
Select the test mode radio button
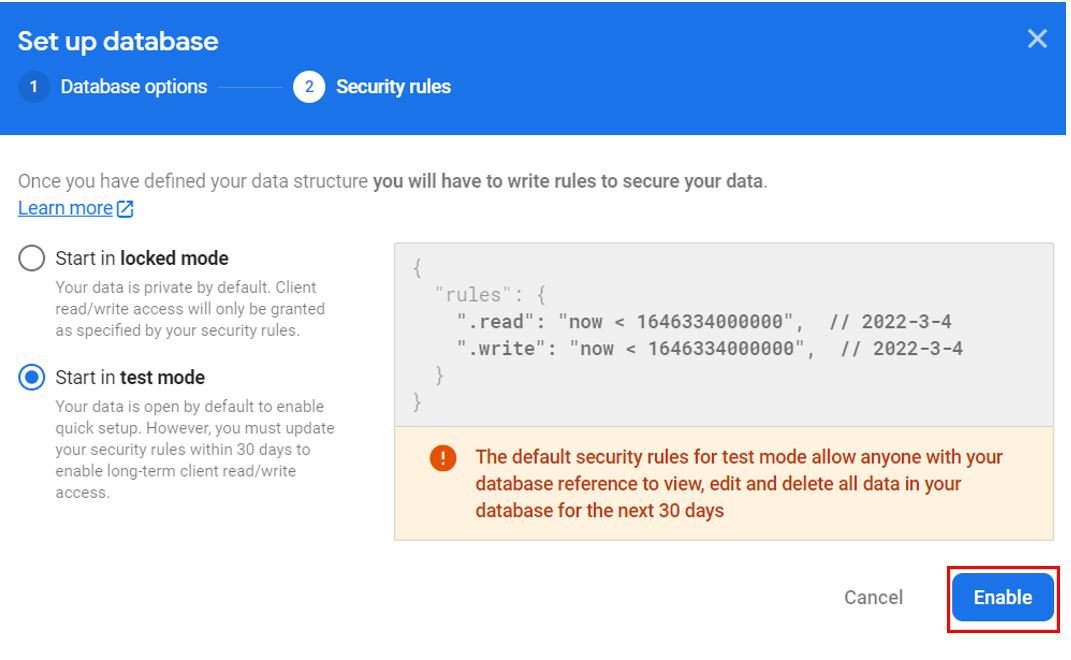pyautogui.click(x=31, y=377)
